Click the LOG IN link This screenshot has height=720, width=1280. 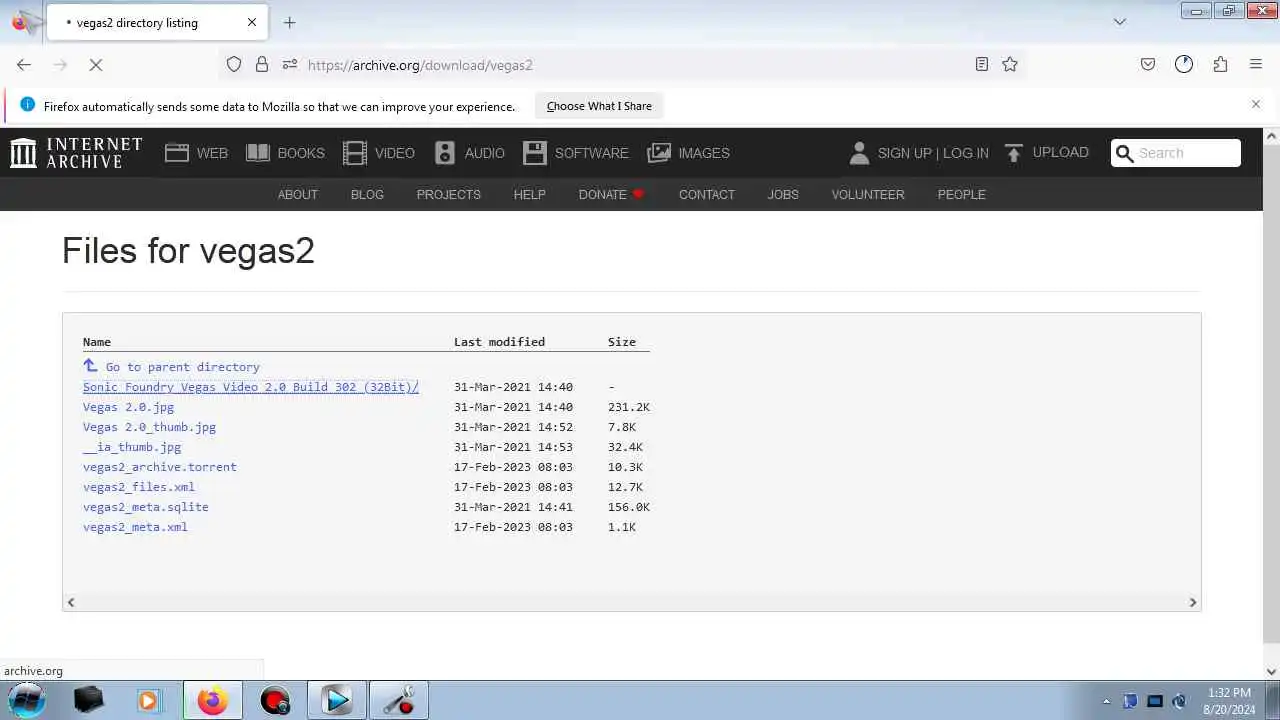966,153
